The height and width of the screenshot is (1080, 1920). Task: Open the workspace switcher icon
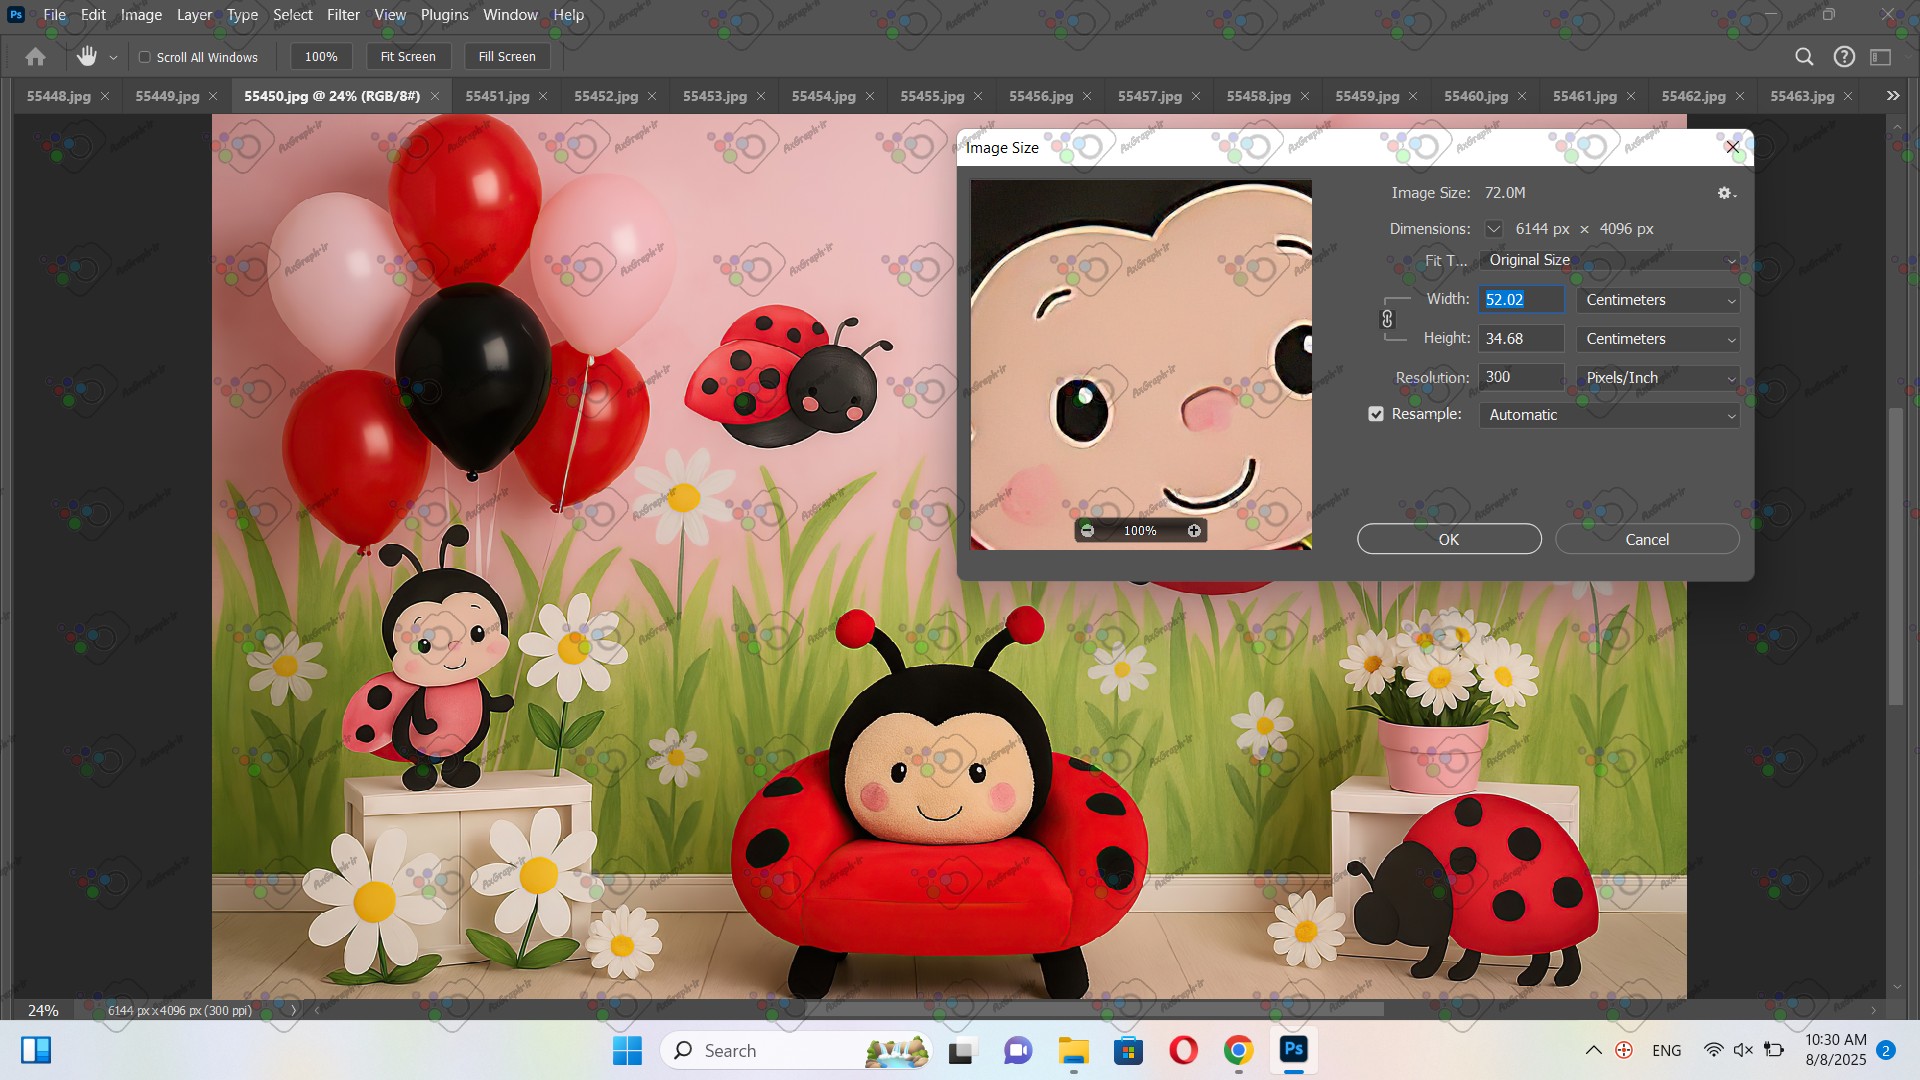(x=1881, y=57)
